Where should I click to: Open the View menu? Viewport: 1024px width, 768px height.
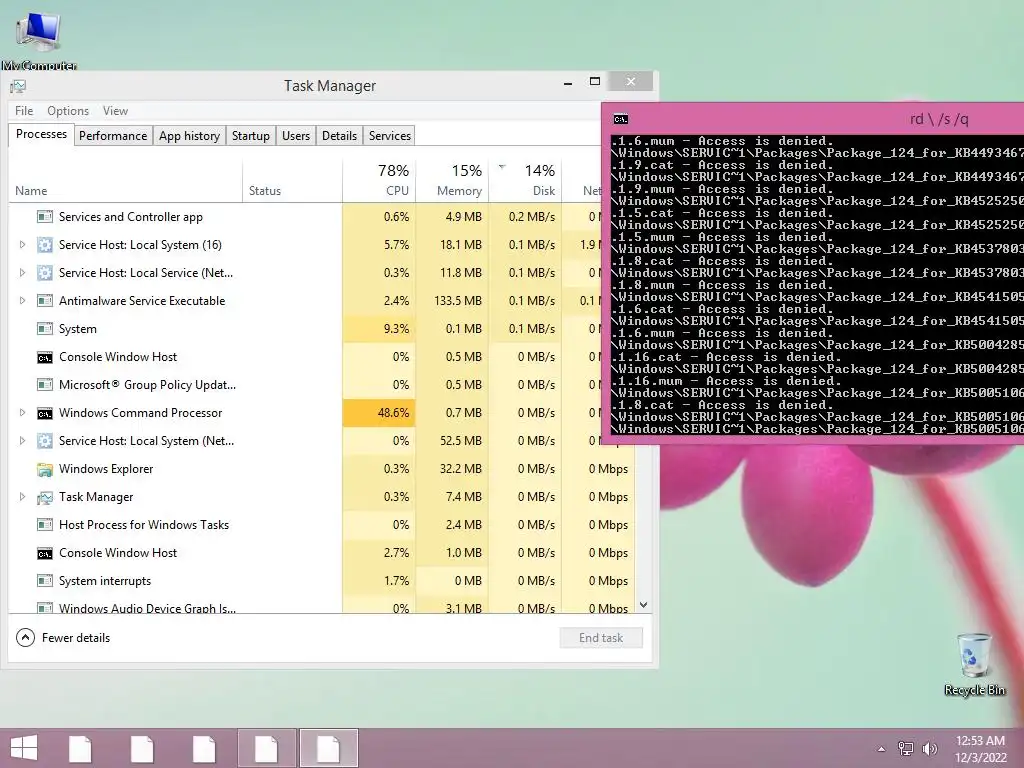point(115,111)
